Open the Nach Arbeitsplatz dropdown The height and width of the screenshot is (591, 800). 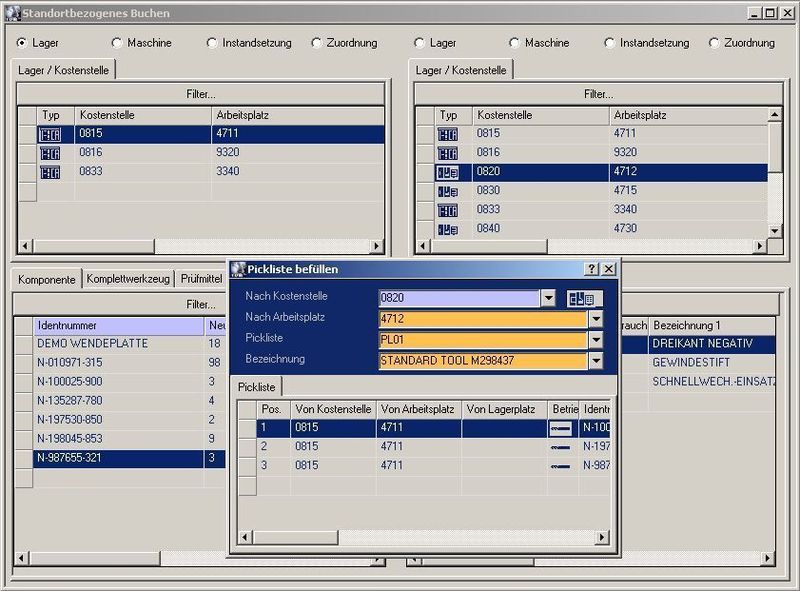[596, 319]
